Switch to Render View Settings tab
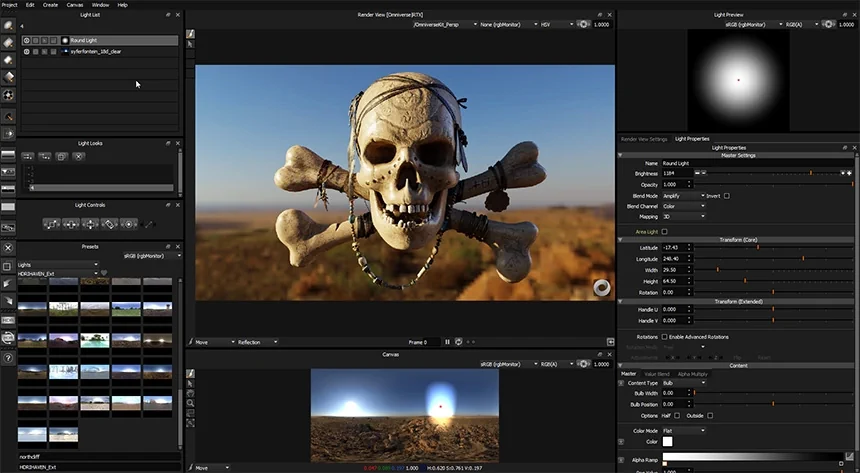 pyautogui.click(x=644, y=139)
